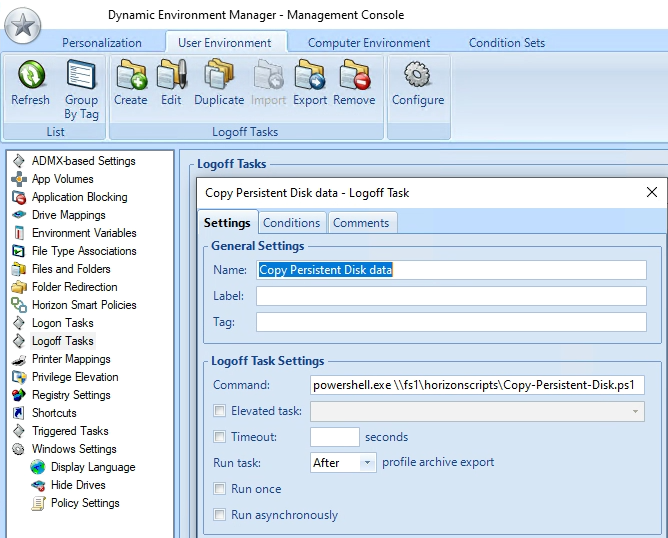Screen dimensions: 668x538
Task: Click the Windows Settings gear icon
Action: [18, 449]
